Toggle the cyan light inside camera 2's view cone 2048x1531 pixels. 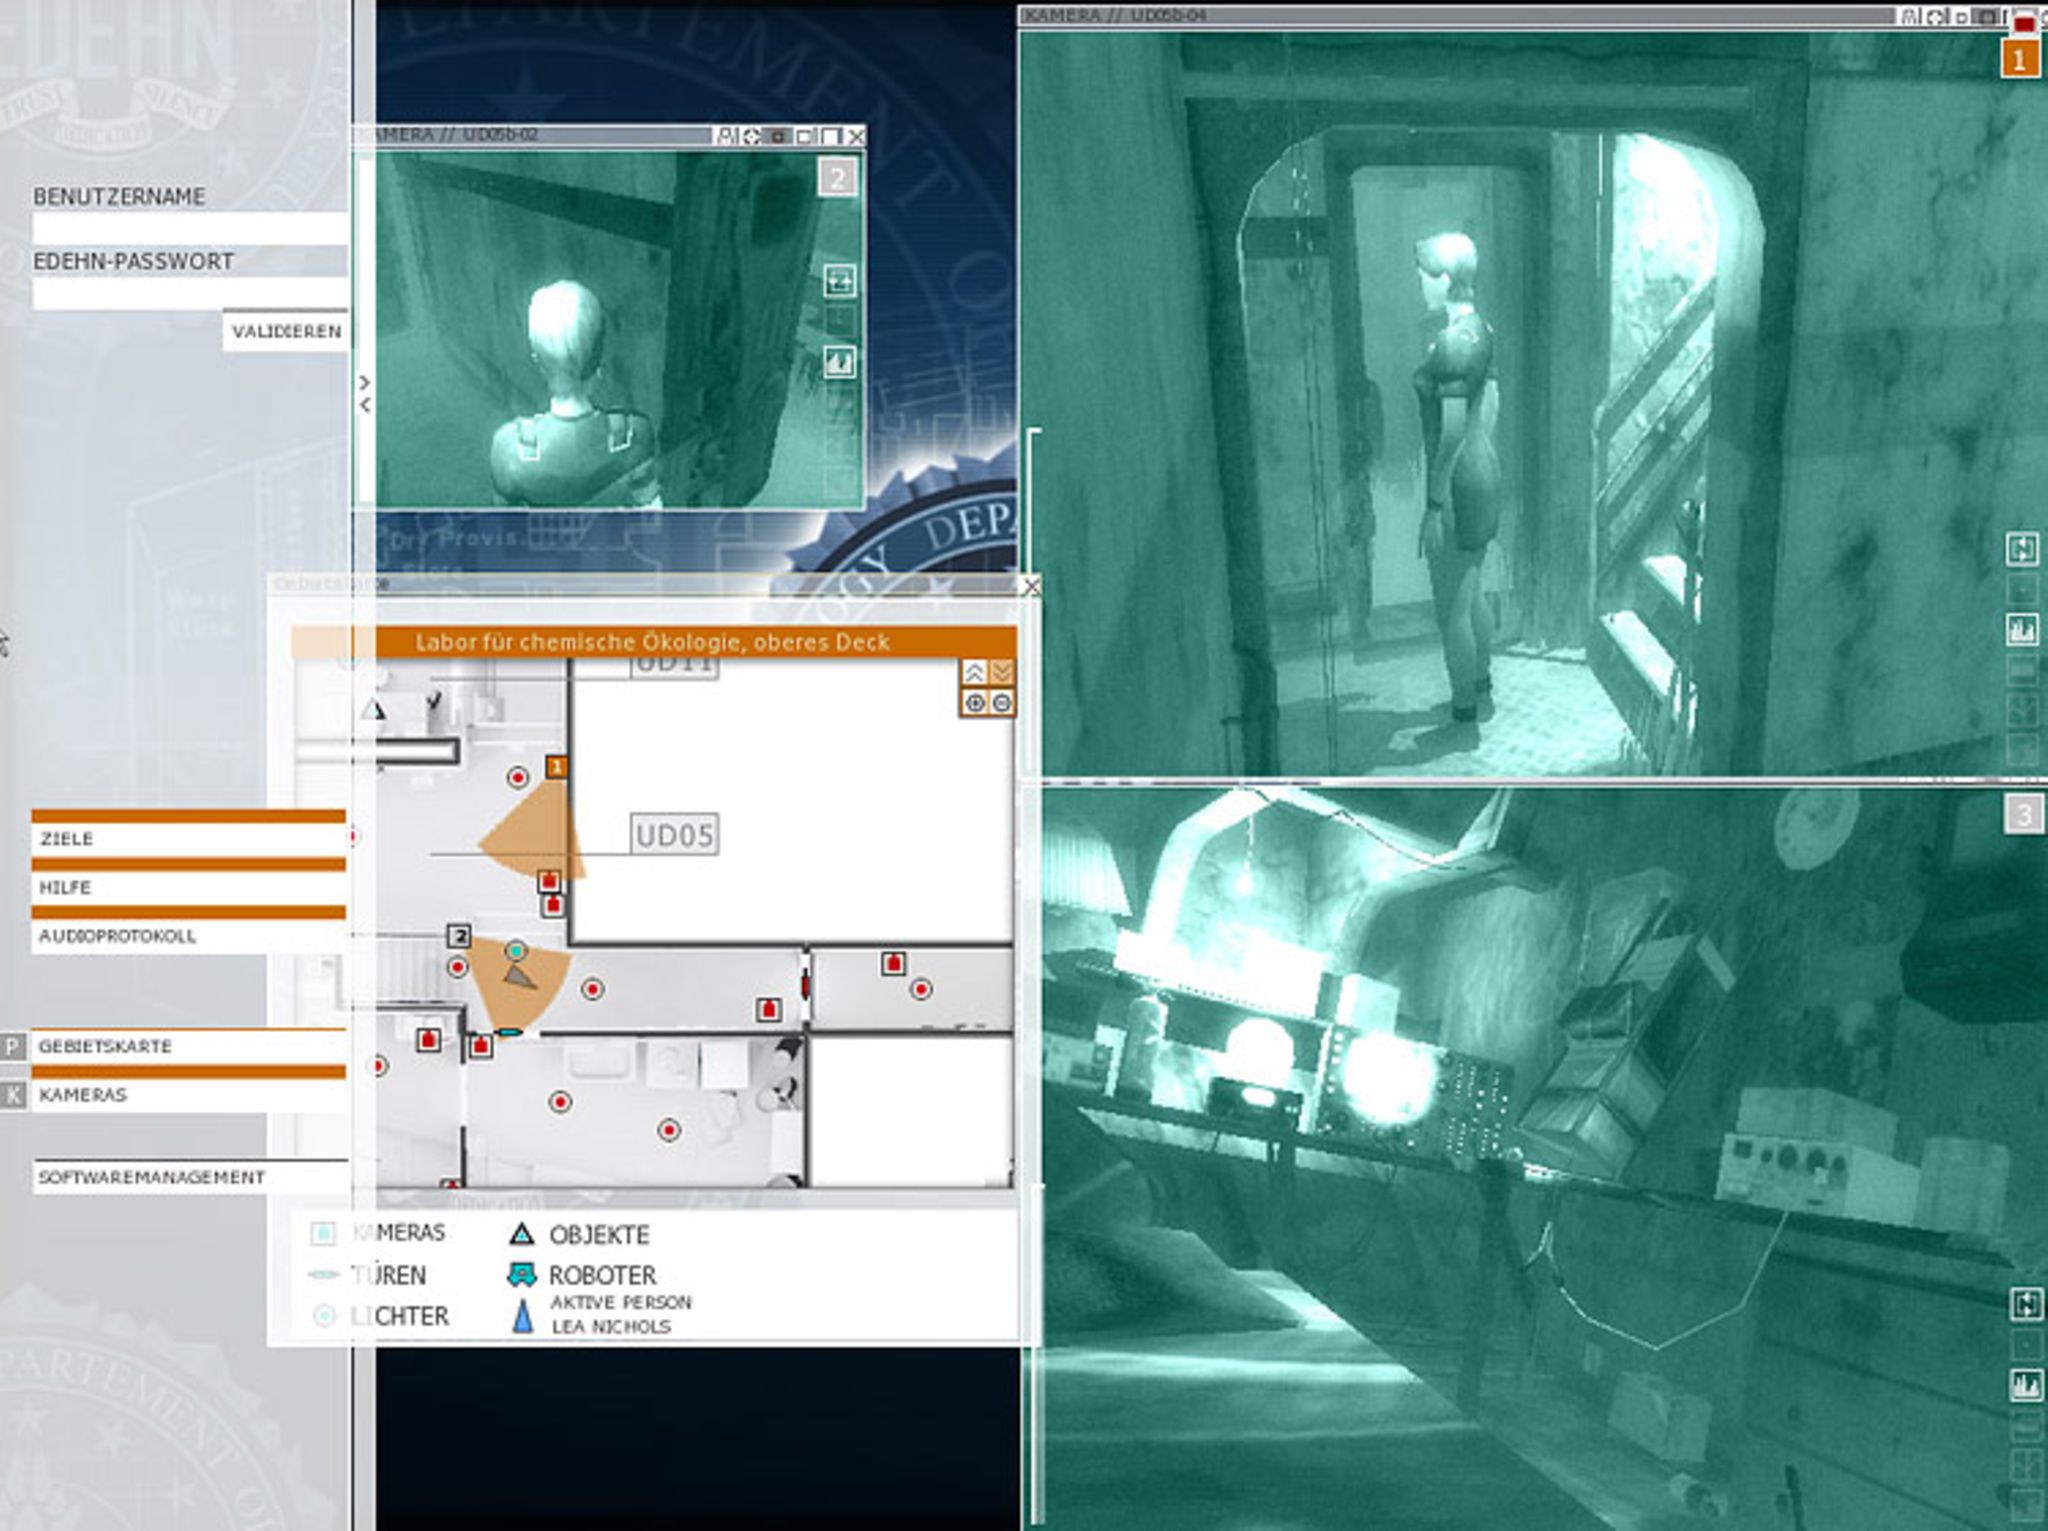click(515, 950)
